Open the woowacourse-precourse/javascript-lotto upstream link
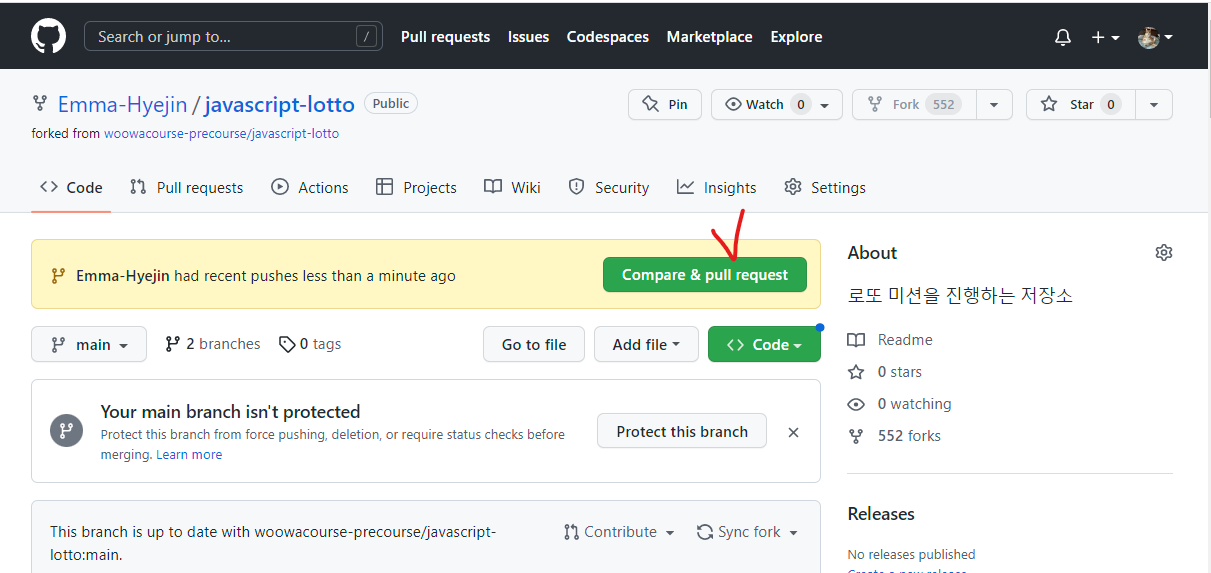The width and height of the screenshot is (1211, 573). click(221, 133)
